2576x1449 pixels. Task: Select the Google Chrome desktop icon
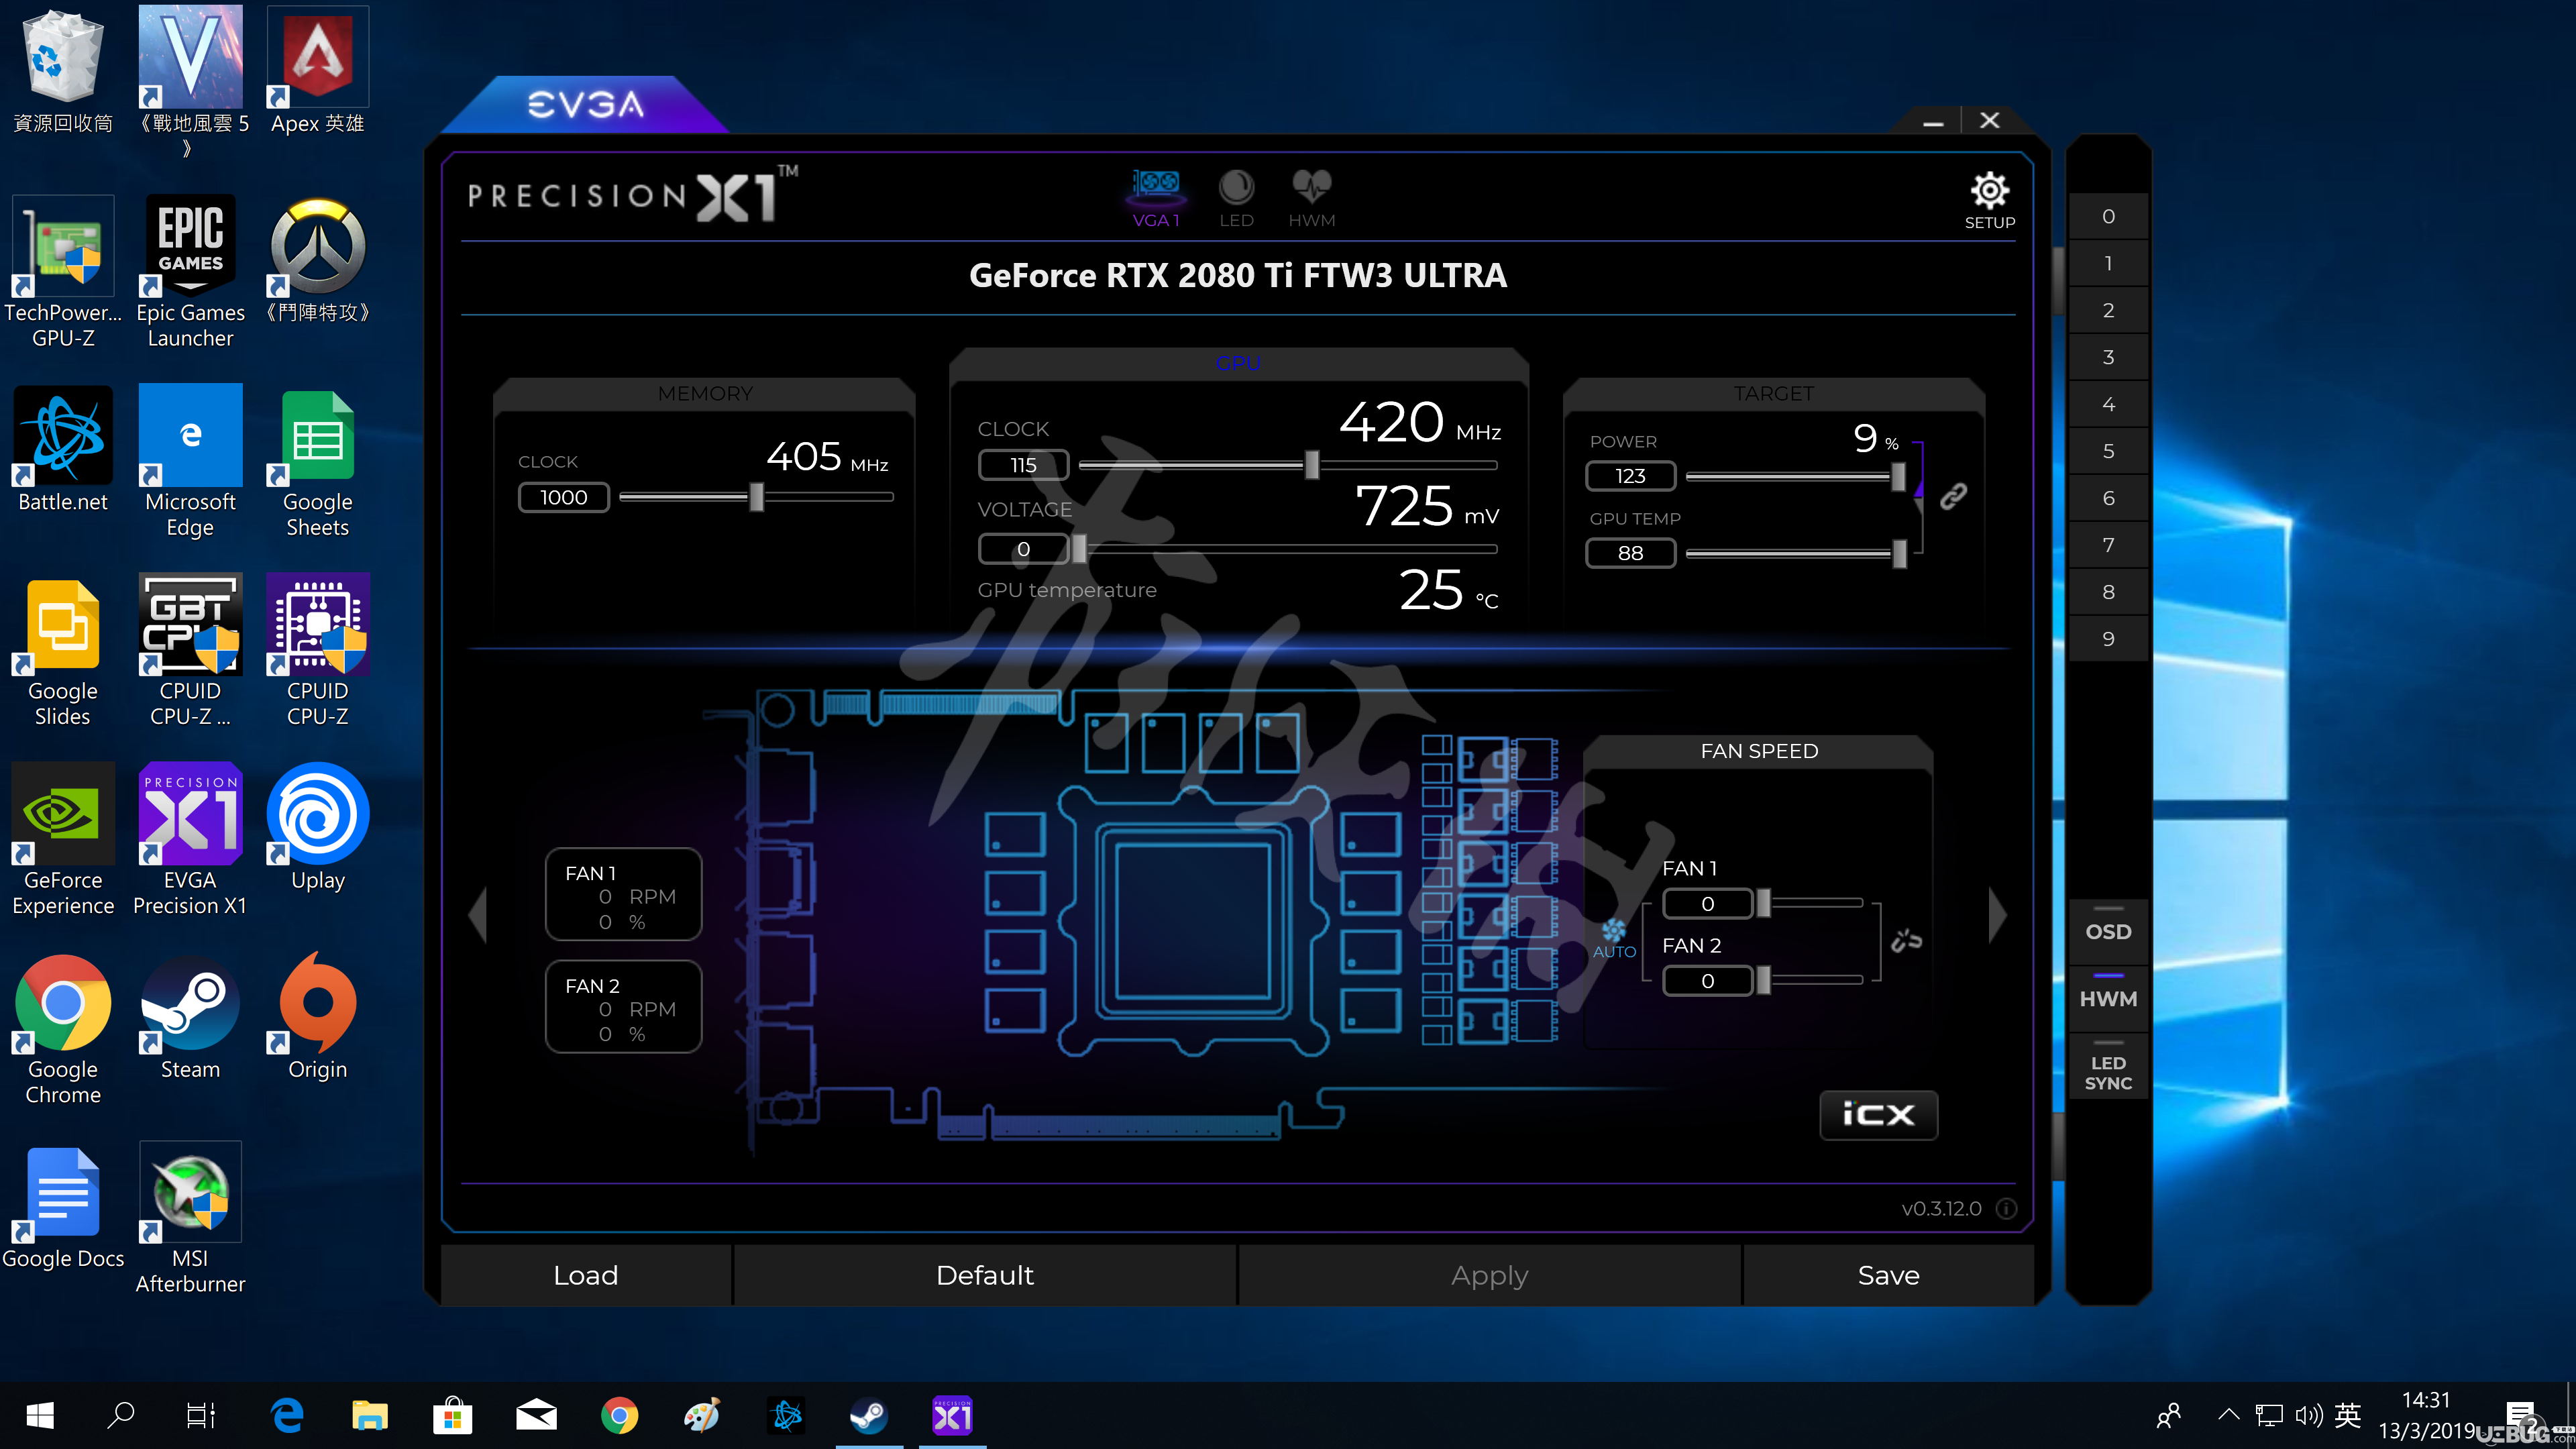tap(63, 1029)
